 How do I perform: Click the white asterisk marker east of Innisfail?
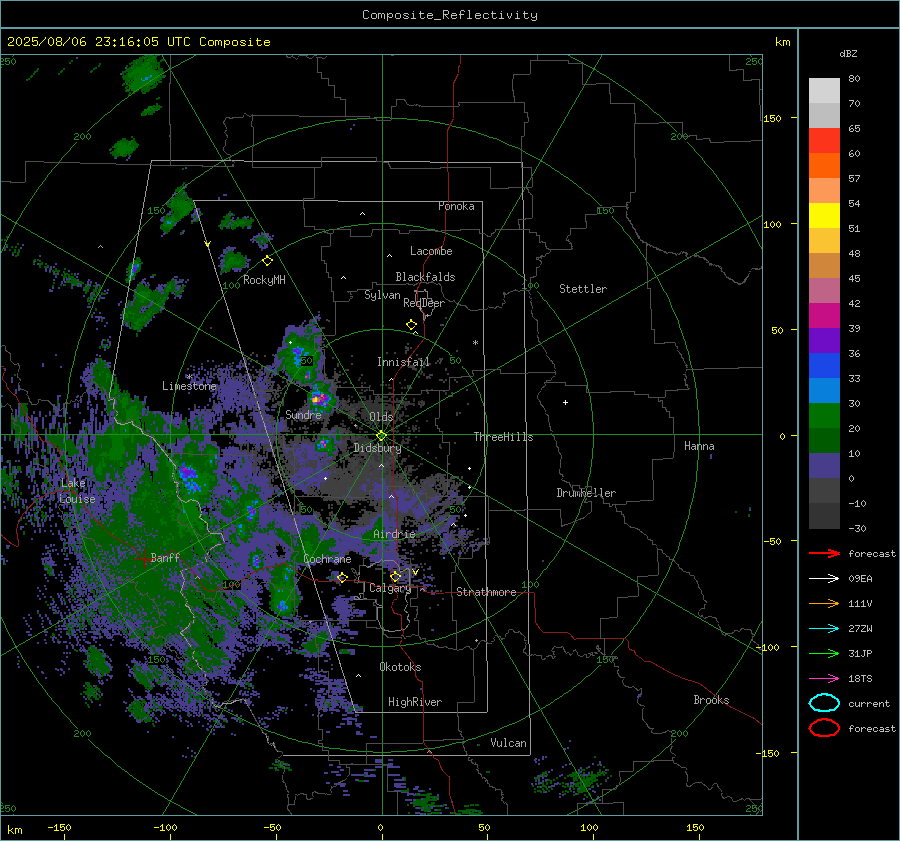click(x=475, y=343)
